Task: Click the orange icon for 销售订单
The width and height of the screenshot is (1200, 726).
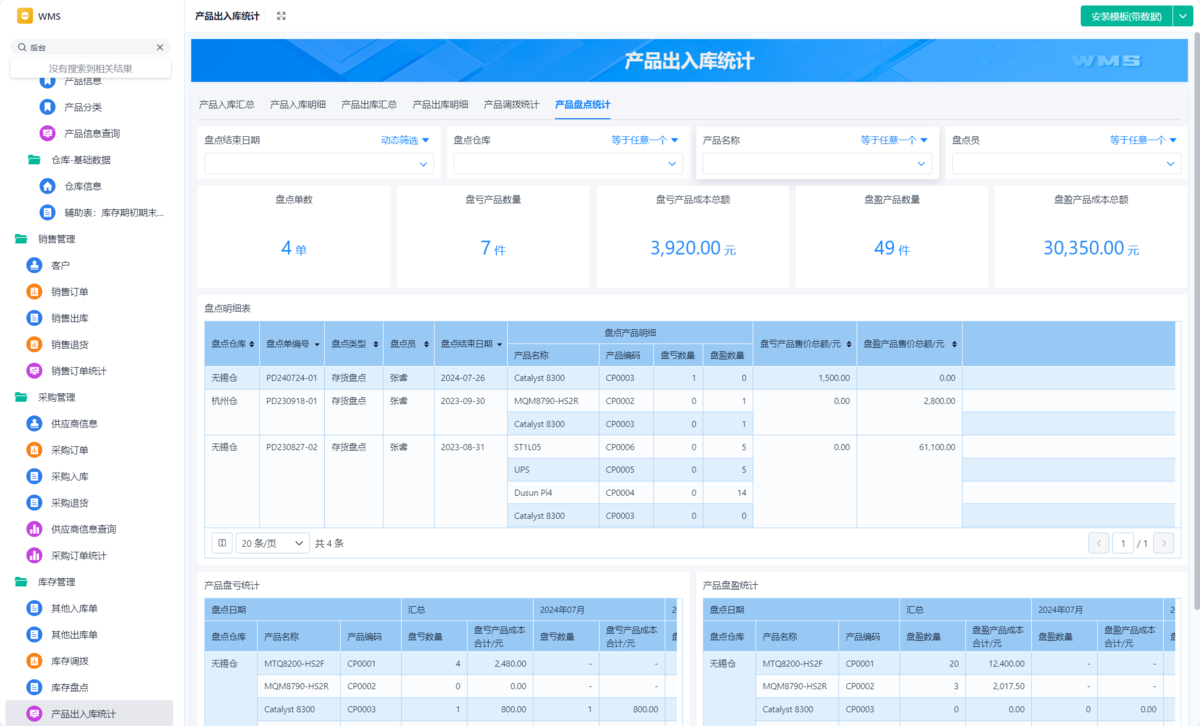Action: click(34, 292)
